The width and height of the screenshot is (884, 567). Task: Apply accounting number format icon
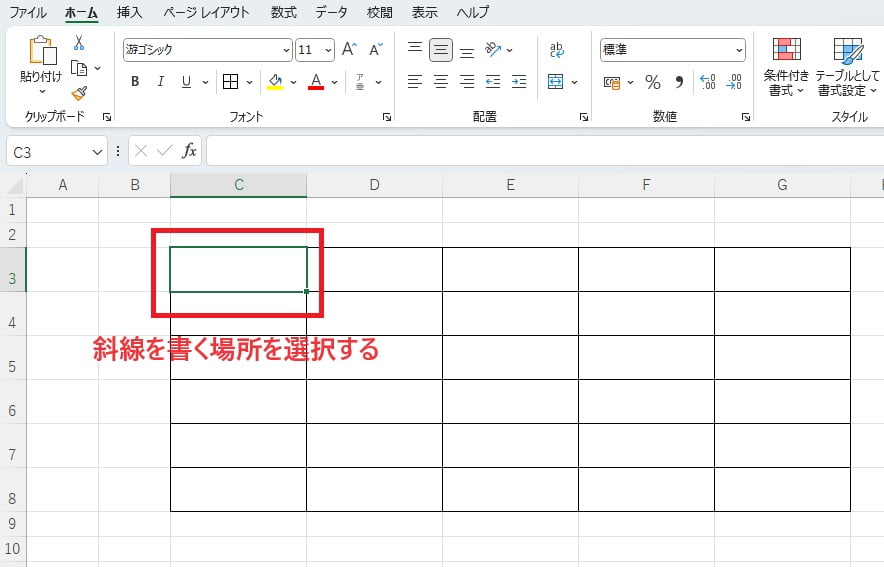coord(612,82)
